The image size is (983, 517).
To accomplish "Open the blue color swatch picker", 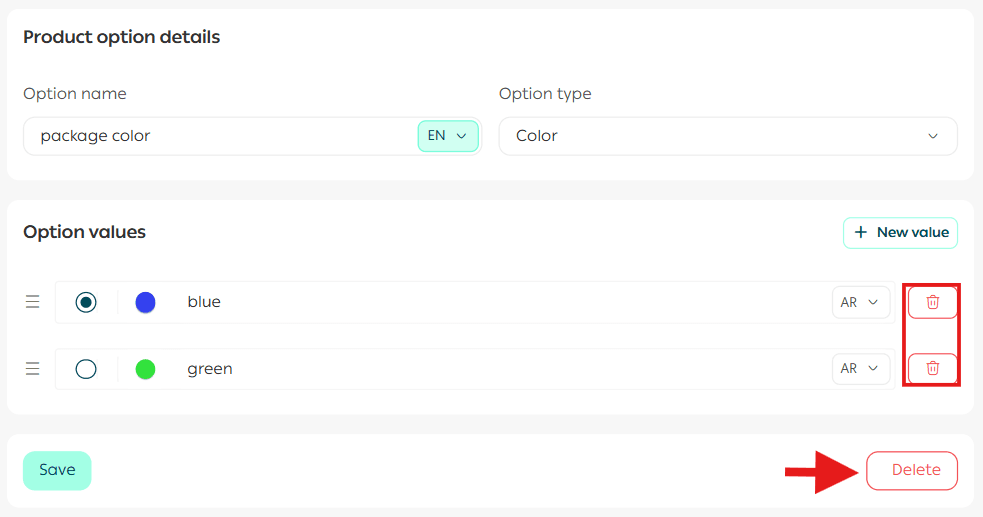I will pos(145,302).
